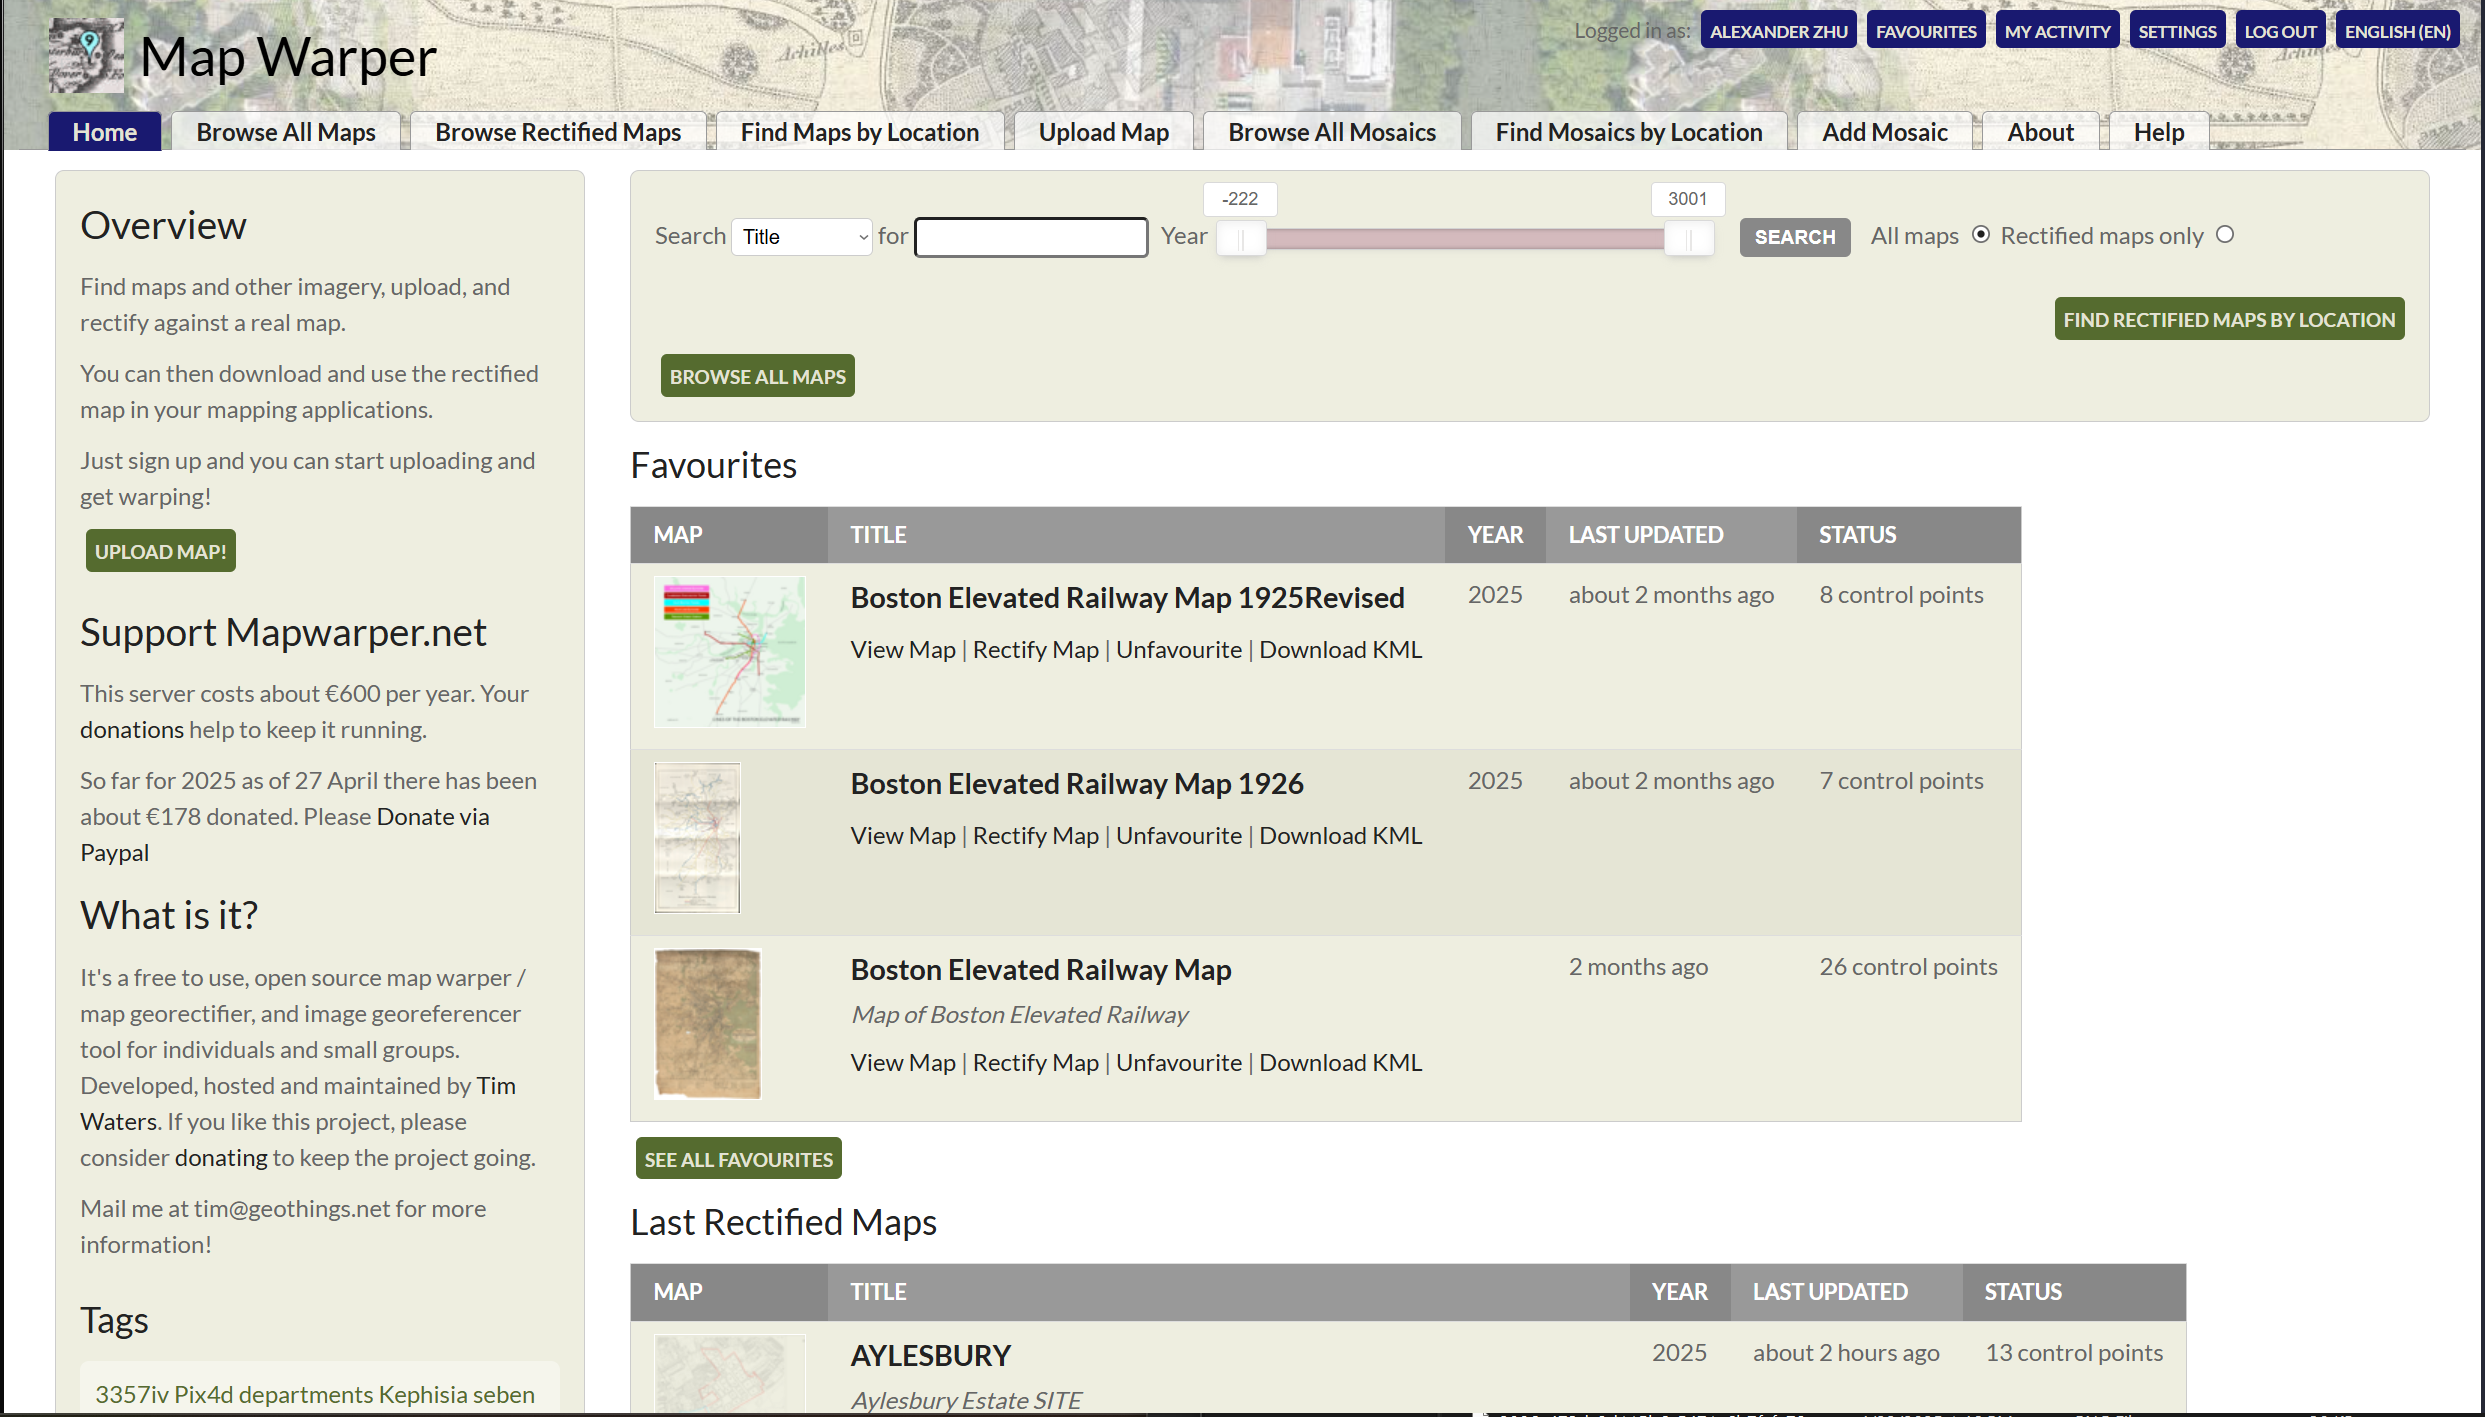Open Browse All Mosaics tab

1332,132
